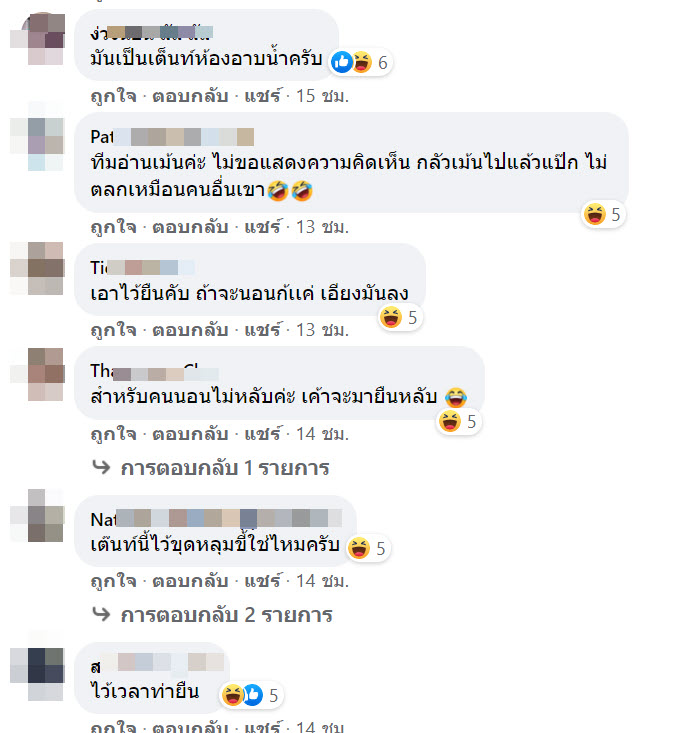This screenshot has width=685, height=733.
Task: View reactions on the last visible comment
Action: [x=251, y=695]
